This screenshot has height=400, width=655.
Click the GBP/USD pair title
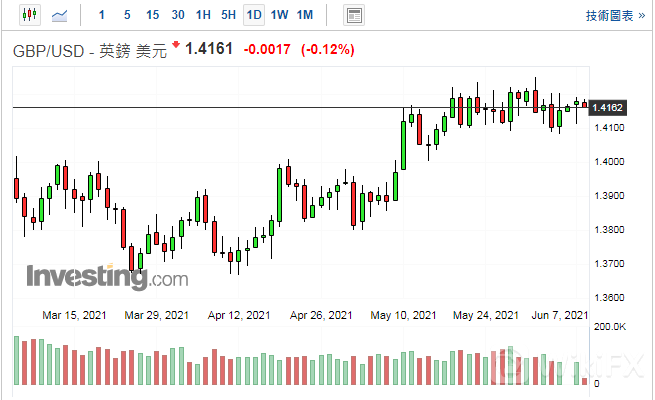[52, 51]
